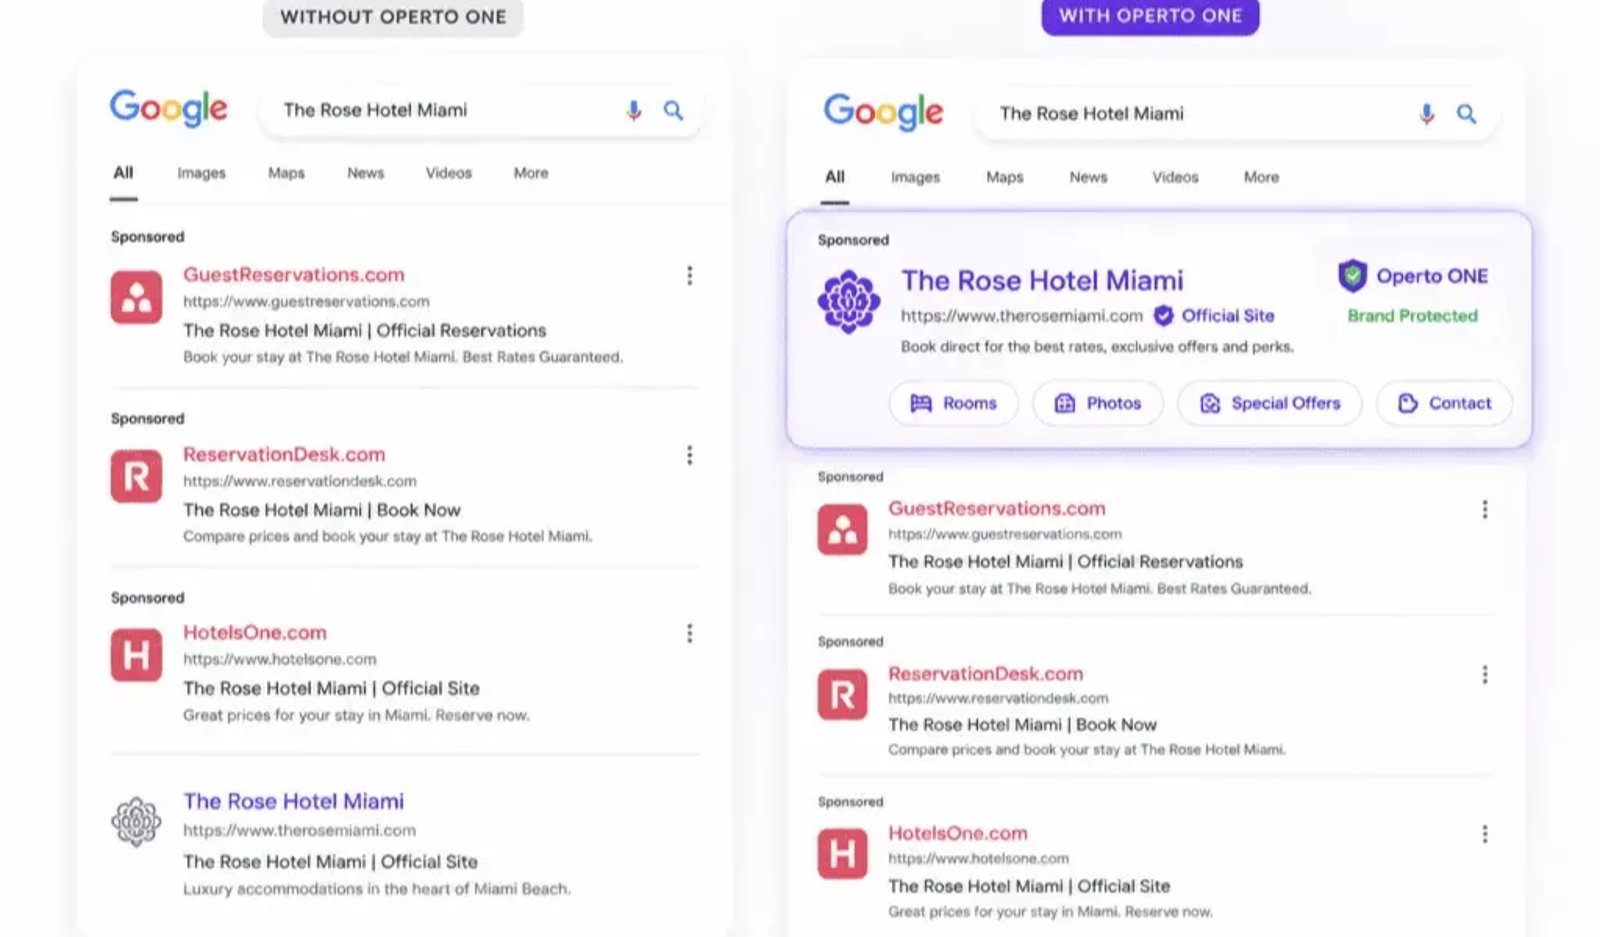Viewport: 1600px width, 937px height.
Task: Click HotelsOne H favicon in right panel
Action: [x=842, y=854]
